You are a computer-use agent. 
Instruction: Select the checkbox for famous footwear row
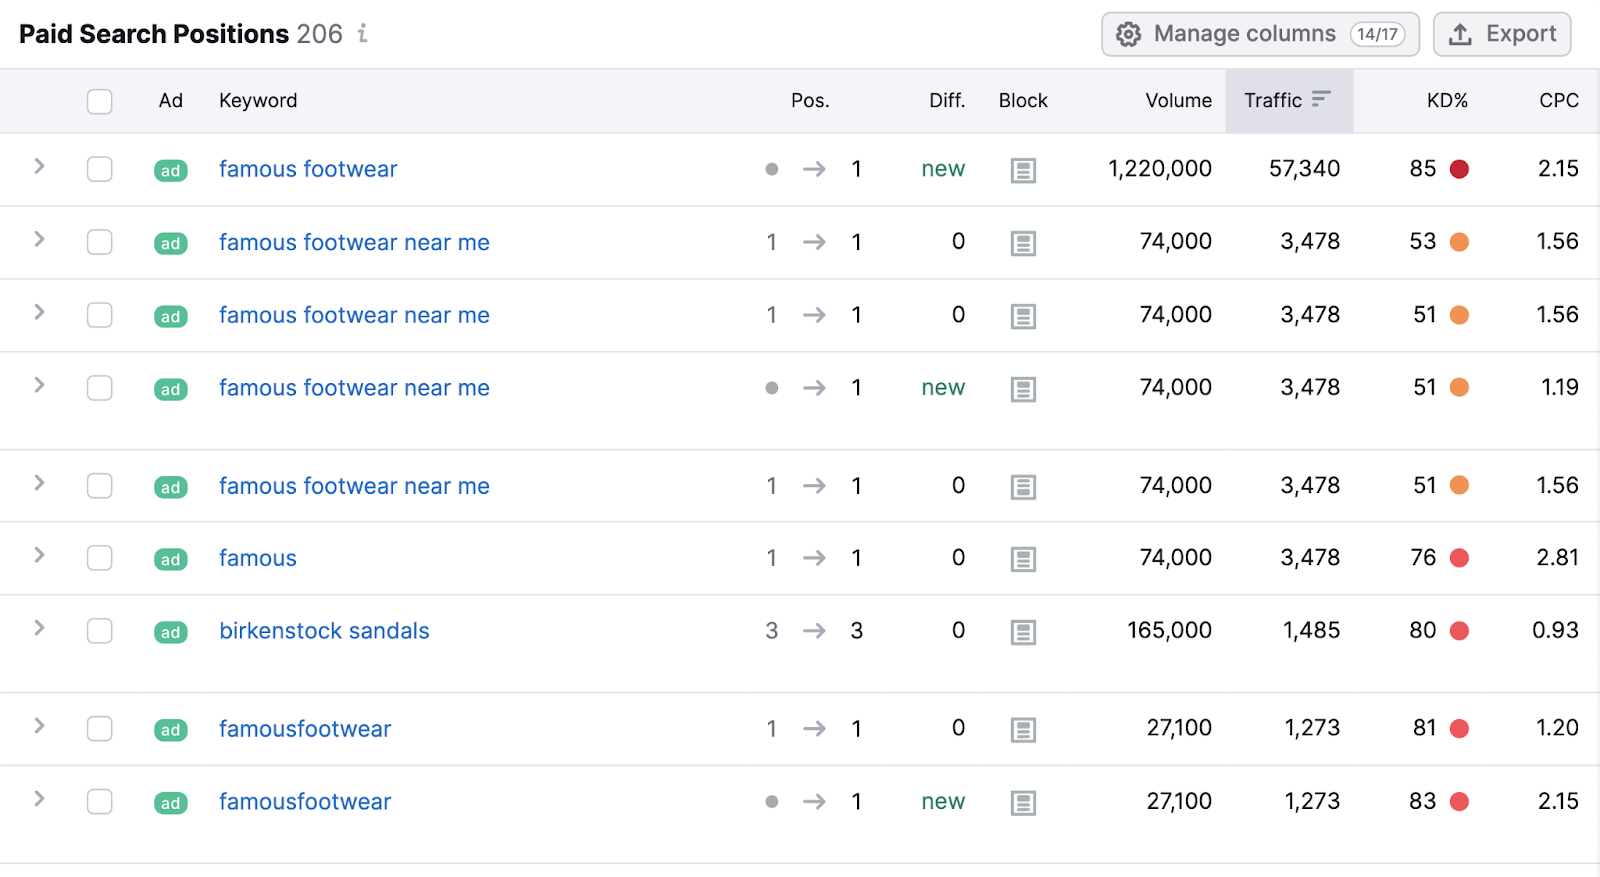click(99, 169)
